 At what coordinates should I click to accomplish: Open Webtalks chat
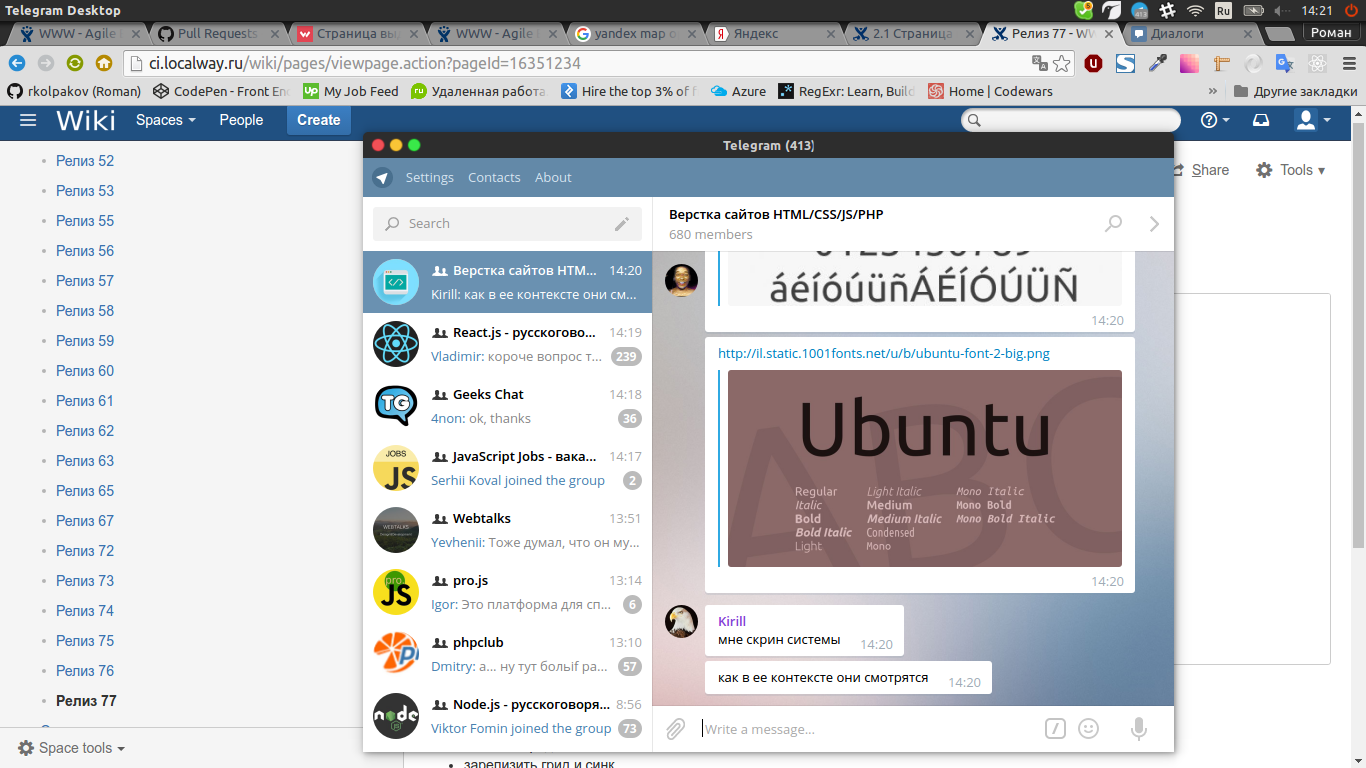click(x=507, y=530)
